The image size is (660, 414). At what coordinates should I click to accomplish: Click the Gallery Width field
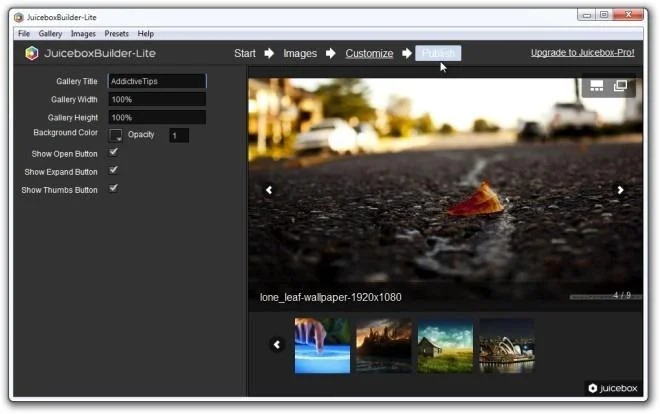tap(157, 99)
